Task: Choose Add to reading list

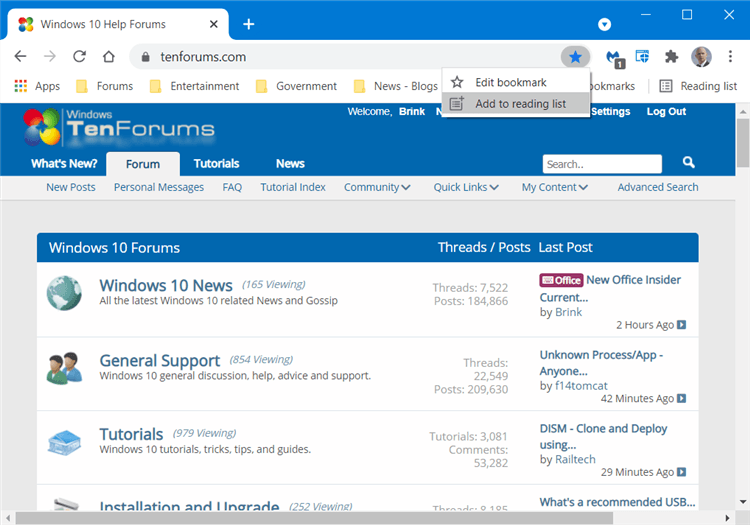Action: 516,104
